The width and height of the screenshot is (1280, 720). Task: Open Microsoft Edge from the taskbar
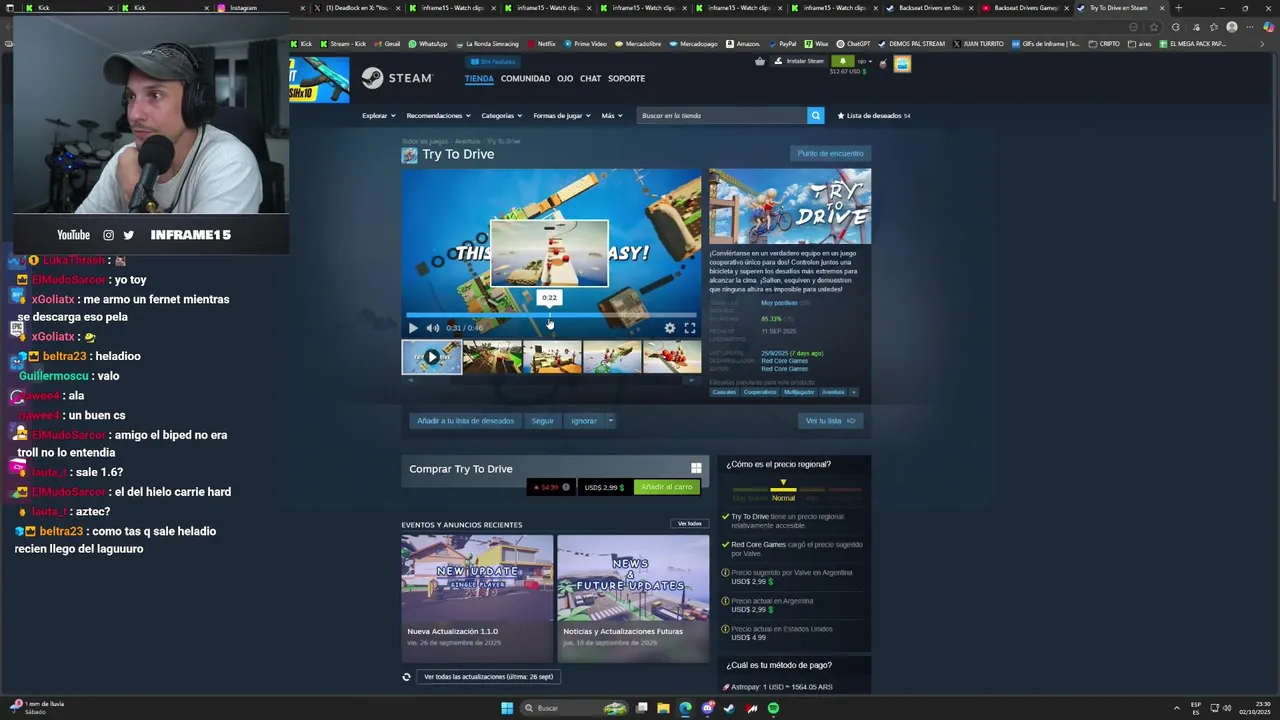685,708
